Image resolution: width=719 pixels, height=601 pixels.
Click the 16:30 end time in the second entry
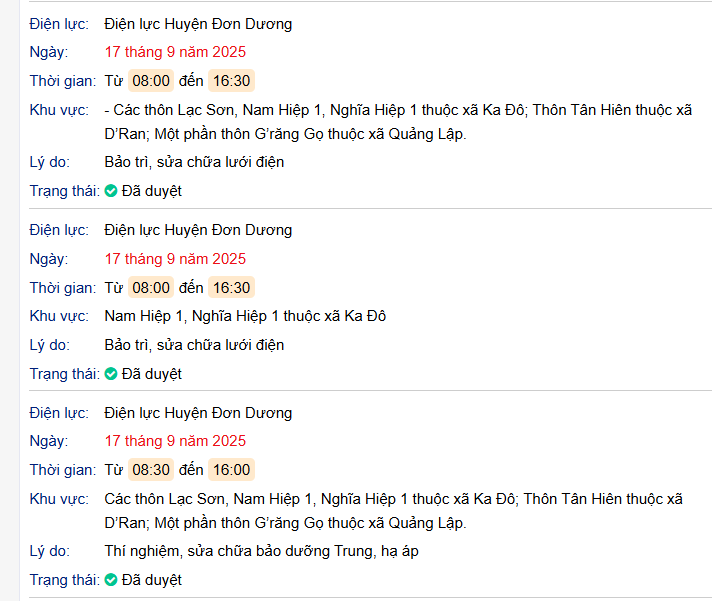231,288
